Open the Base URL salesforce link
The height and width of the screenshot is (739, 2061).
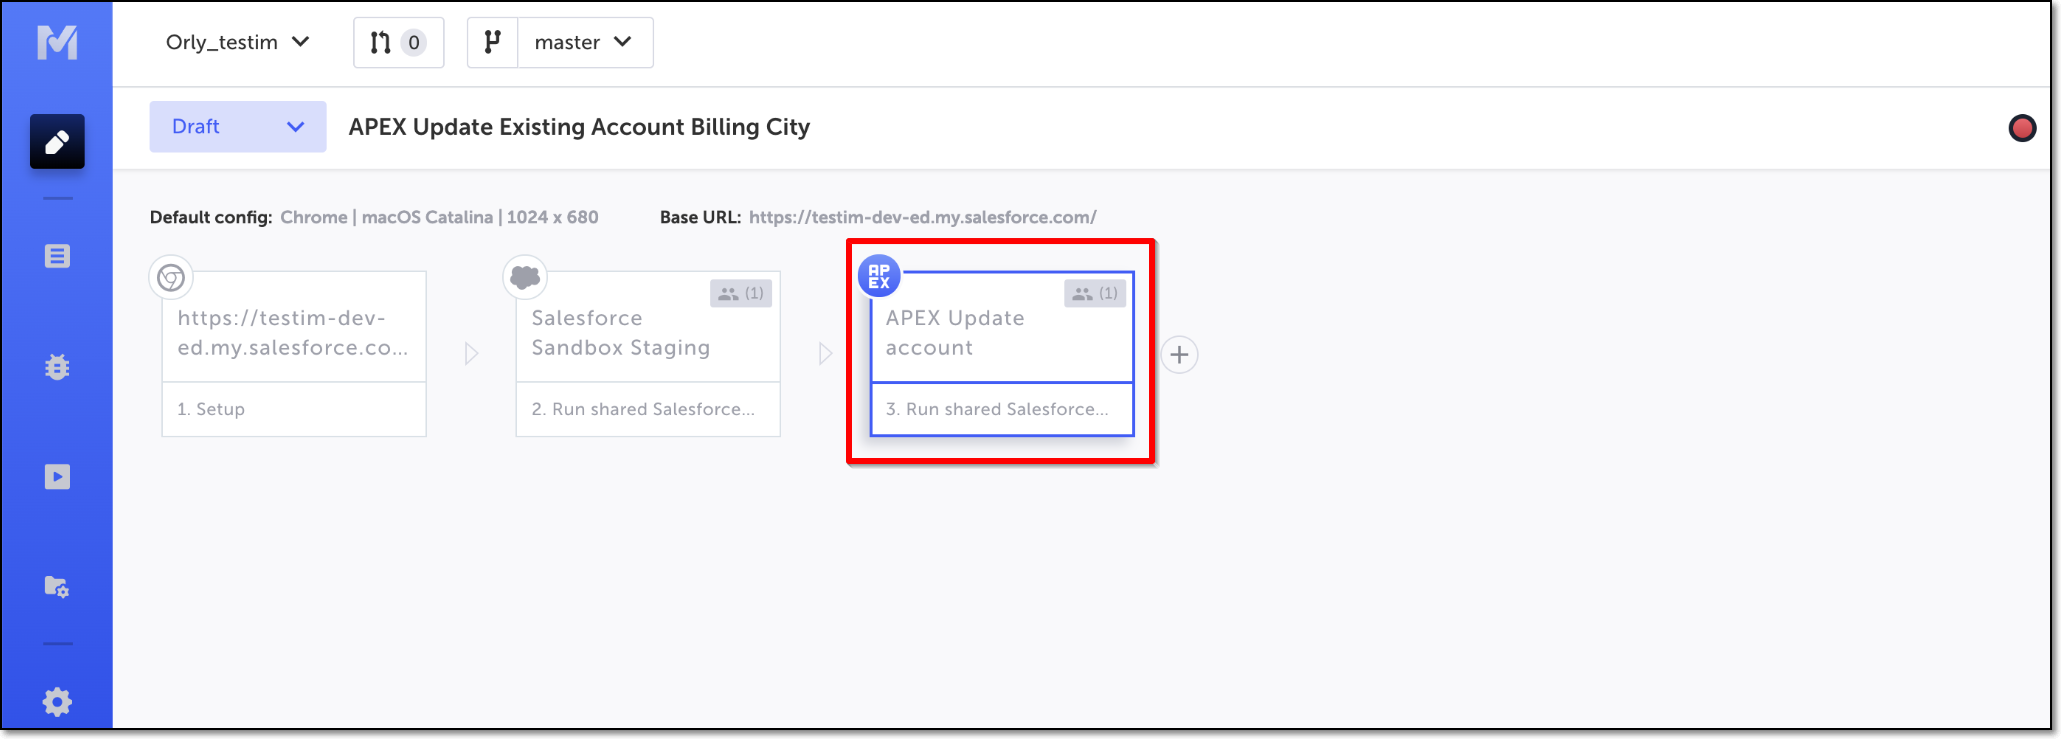922,217
